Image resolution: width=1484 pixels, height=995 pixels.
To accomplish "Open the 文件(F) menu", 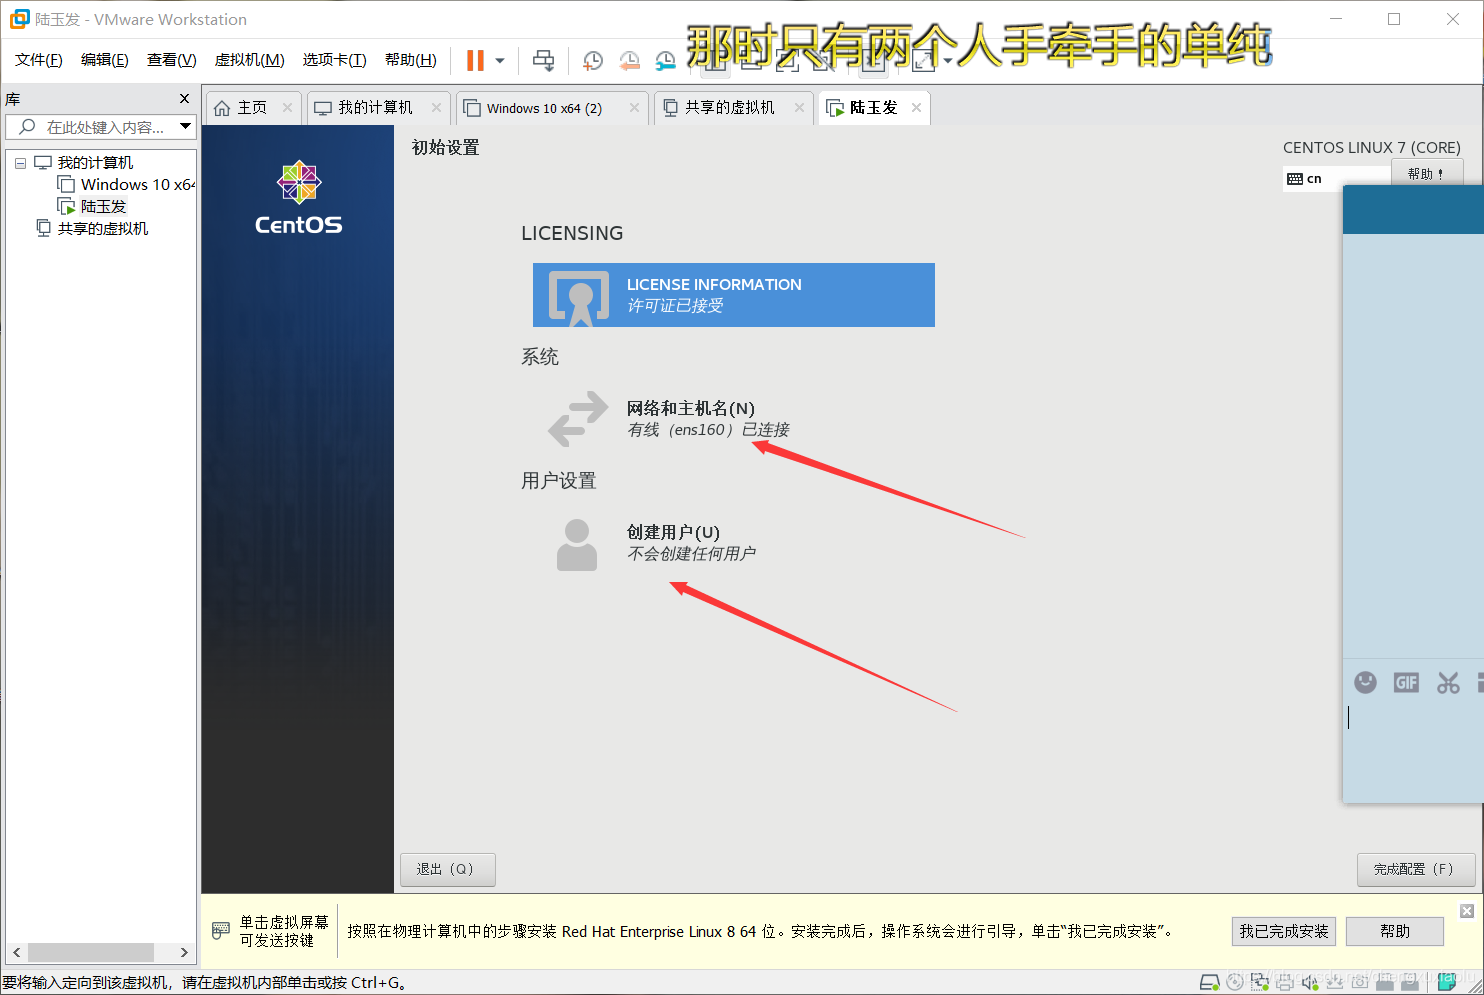I will (39, 60).
